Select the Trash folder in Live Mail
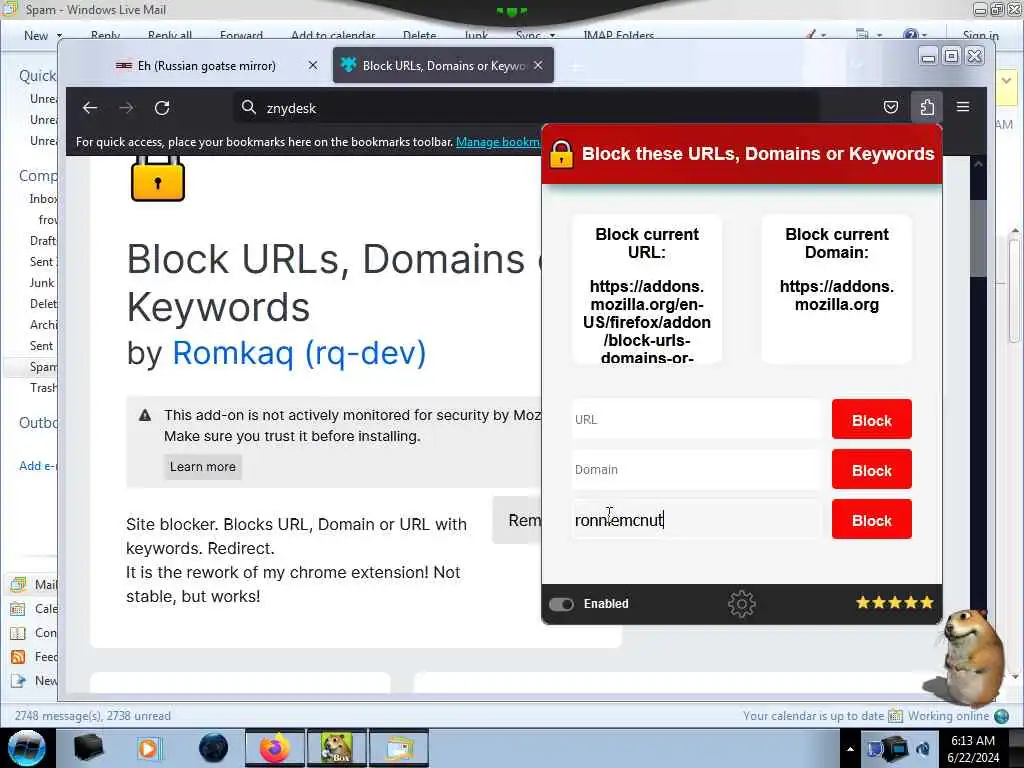Image resolution: width=1024 pixels, height=768 pixels. 43,388
